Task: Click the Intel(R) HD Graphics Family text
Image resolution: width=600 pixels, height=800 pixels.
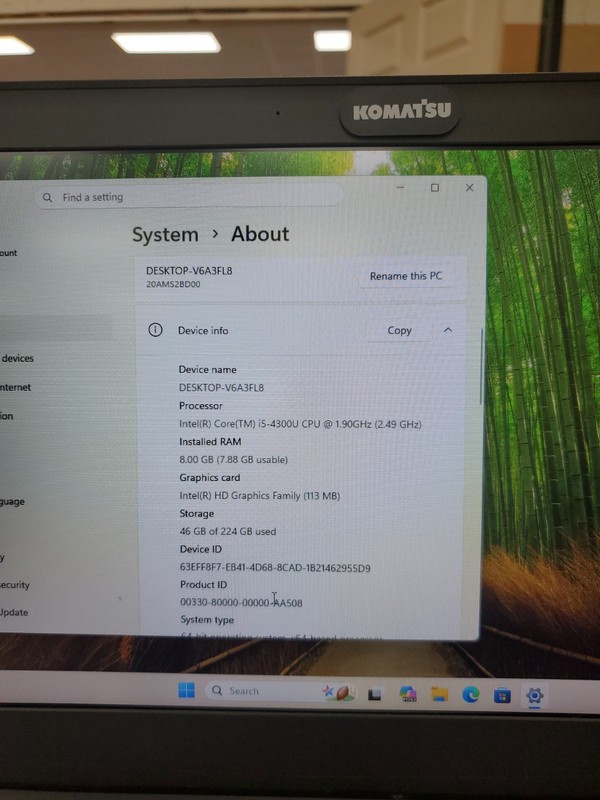Action: (x=259, y=495)
